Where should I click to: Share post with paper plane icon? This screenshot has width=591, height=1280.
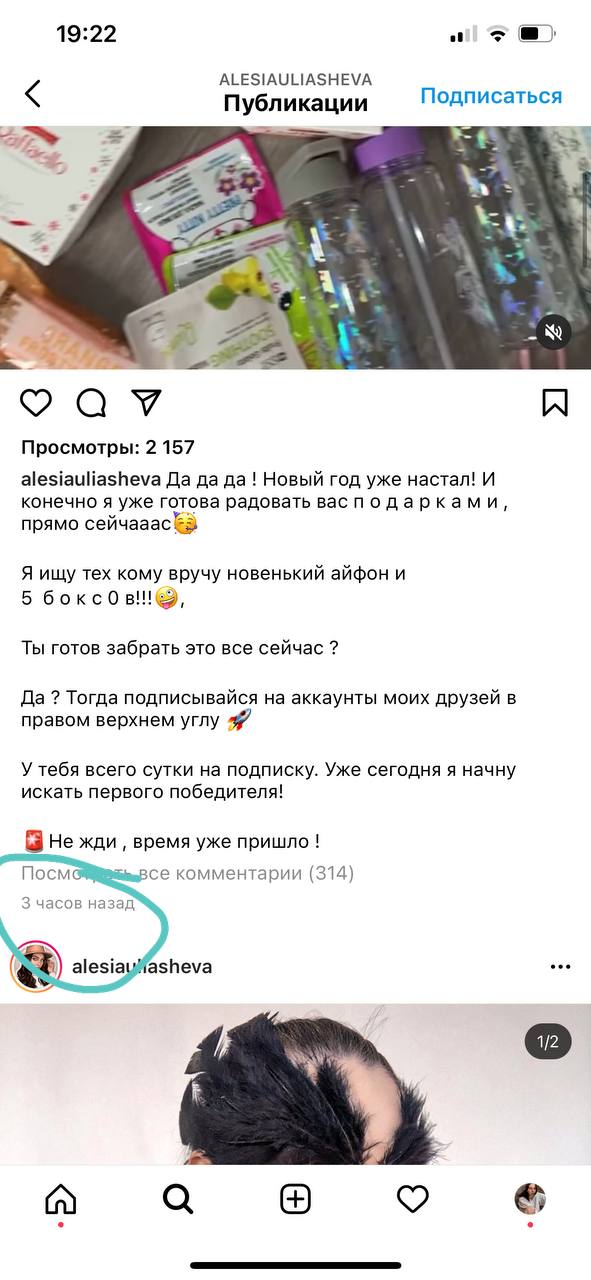point(147,402)
